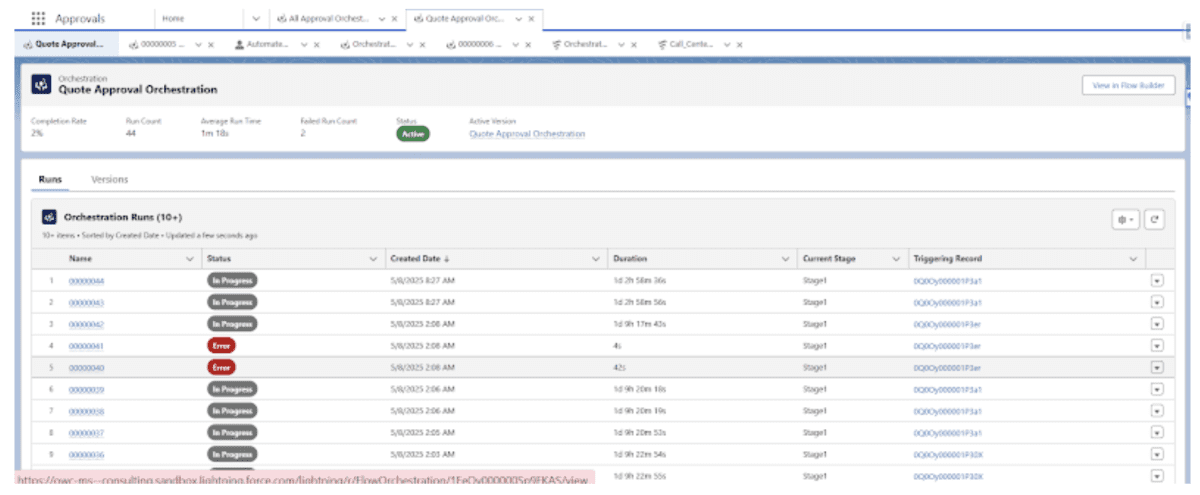Open Name column header menu chevron
The image size is (1200, 495).
pyautogui.click(x=190, y=259)
